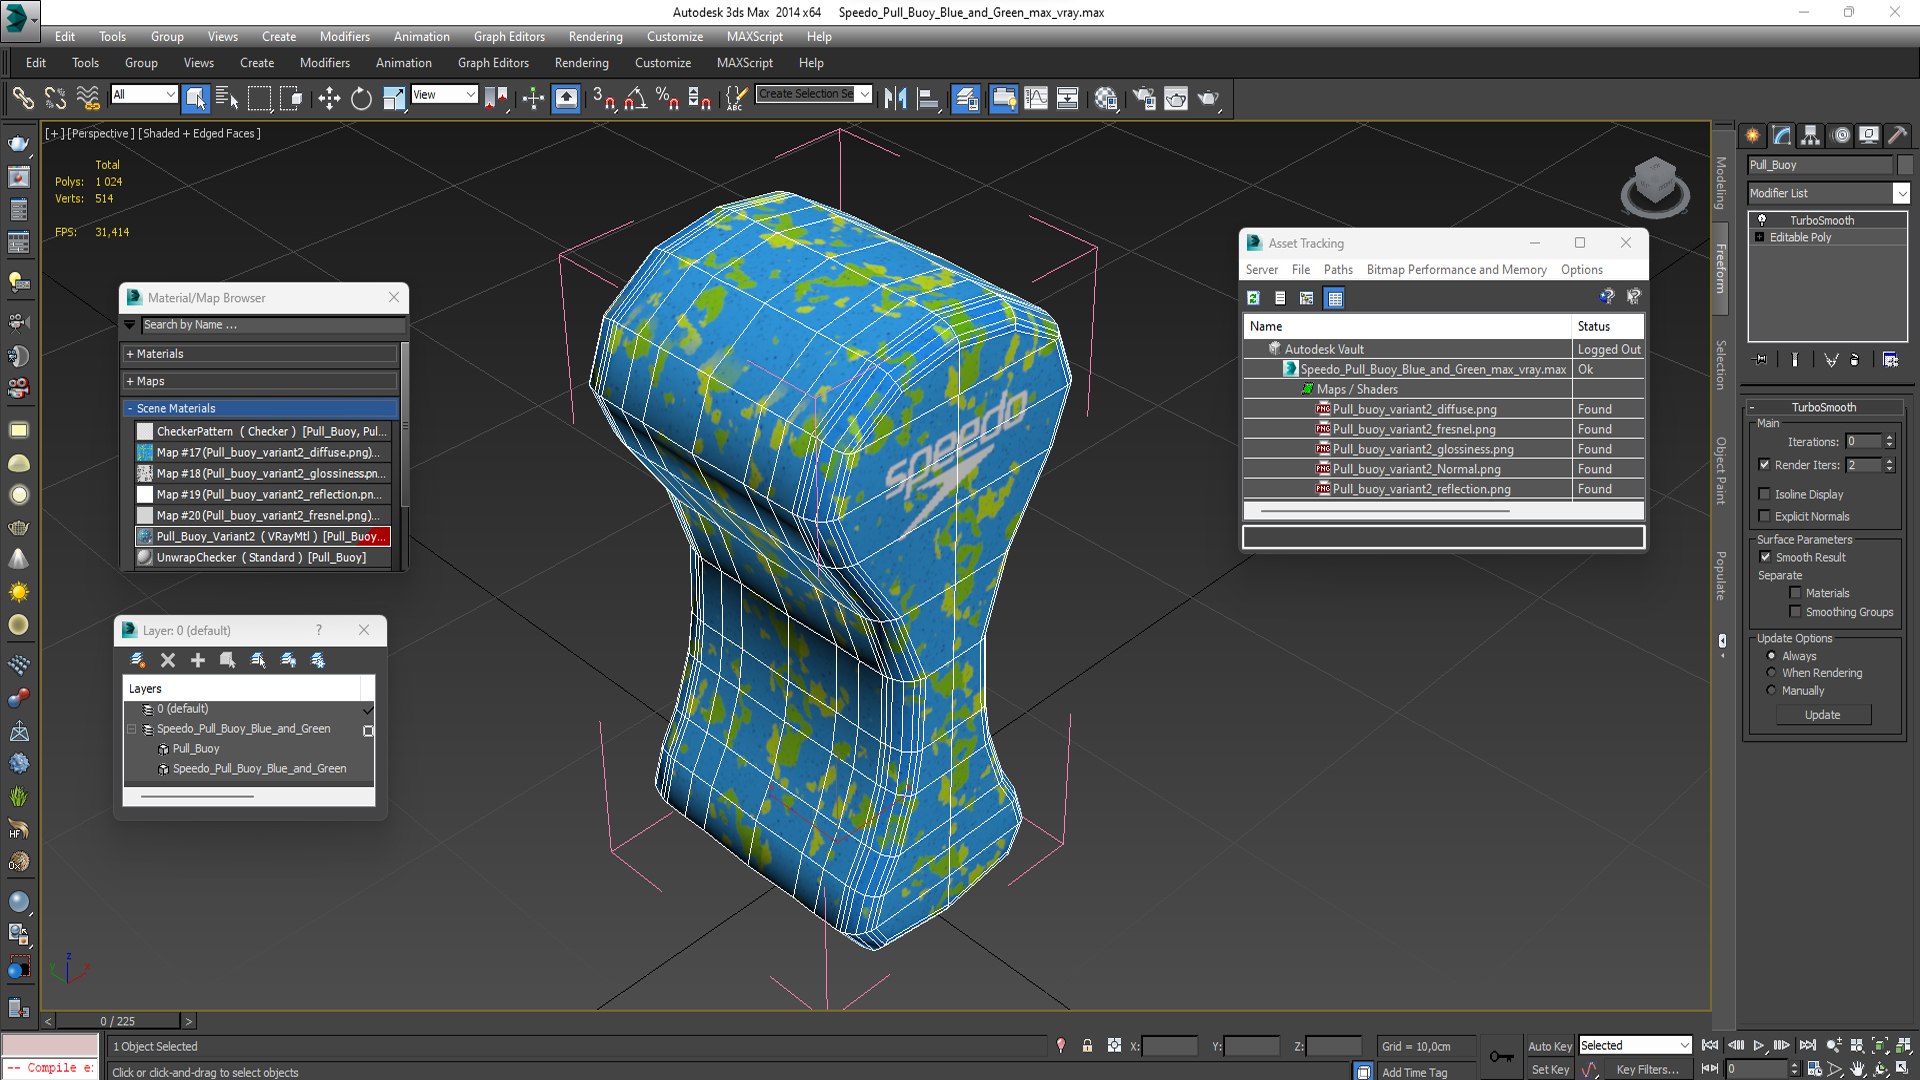The image size is (1920, 1080).
Task: Enable Isoline Display checkbox
Action: (1765, 494)
